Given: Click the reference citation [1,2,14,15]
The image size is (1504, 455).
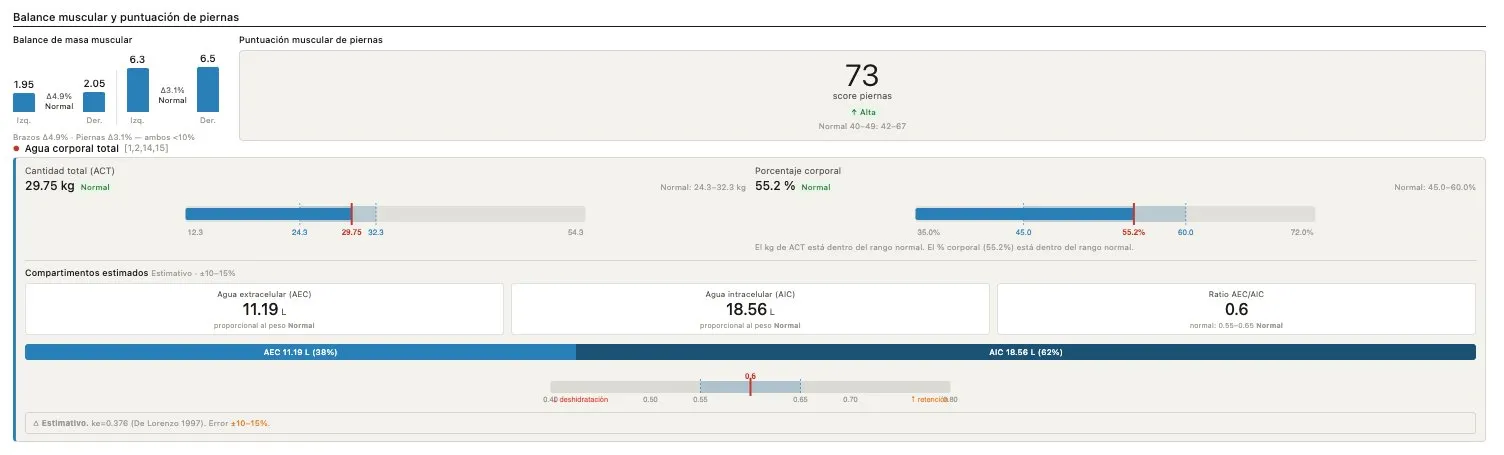Looking at the screenshot, I should click(x=146, y=148).
